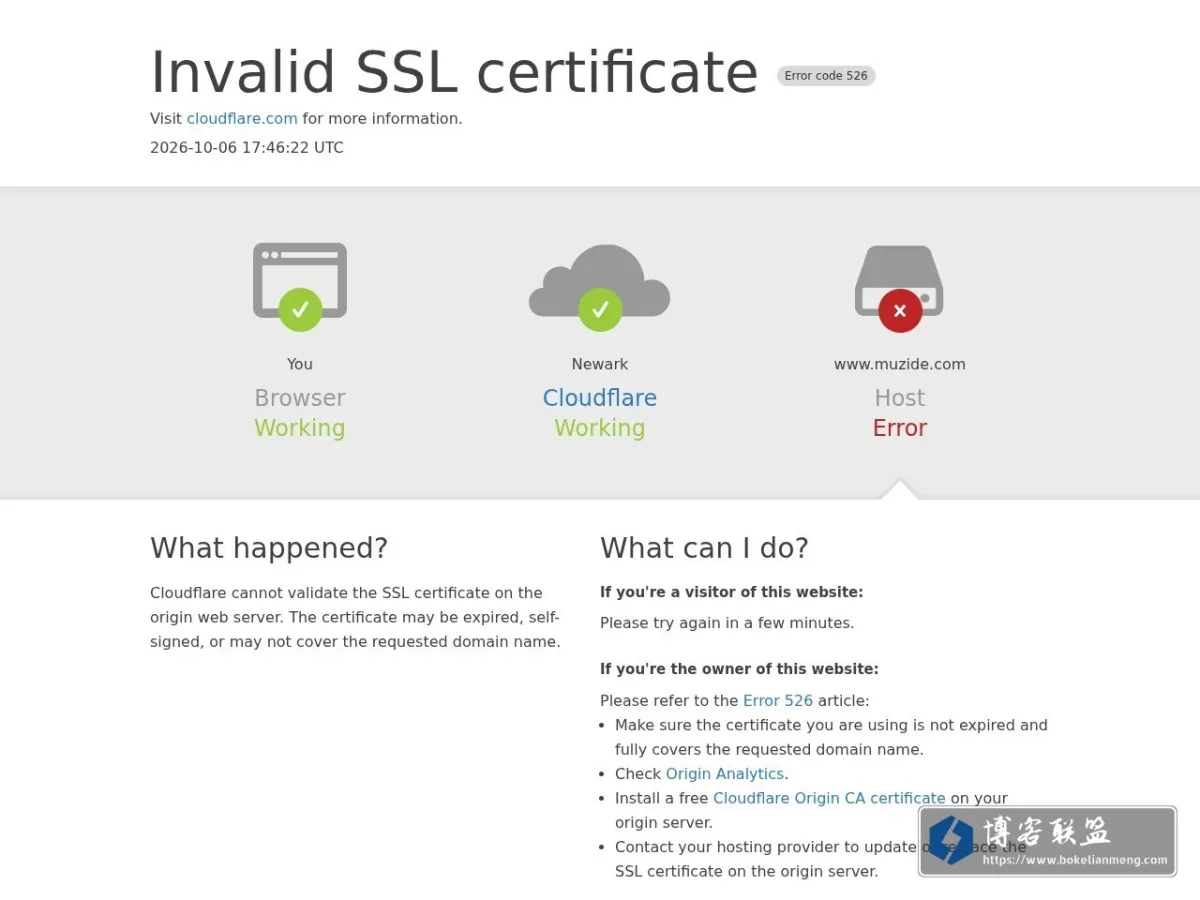Click 'If you're a visitor of this website:'
1200x900 pixels.
tap(732, 592)
